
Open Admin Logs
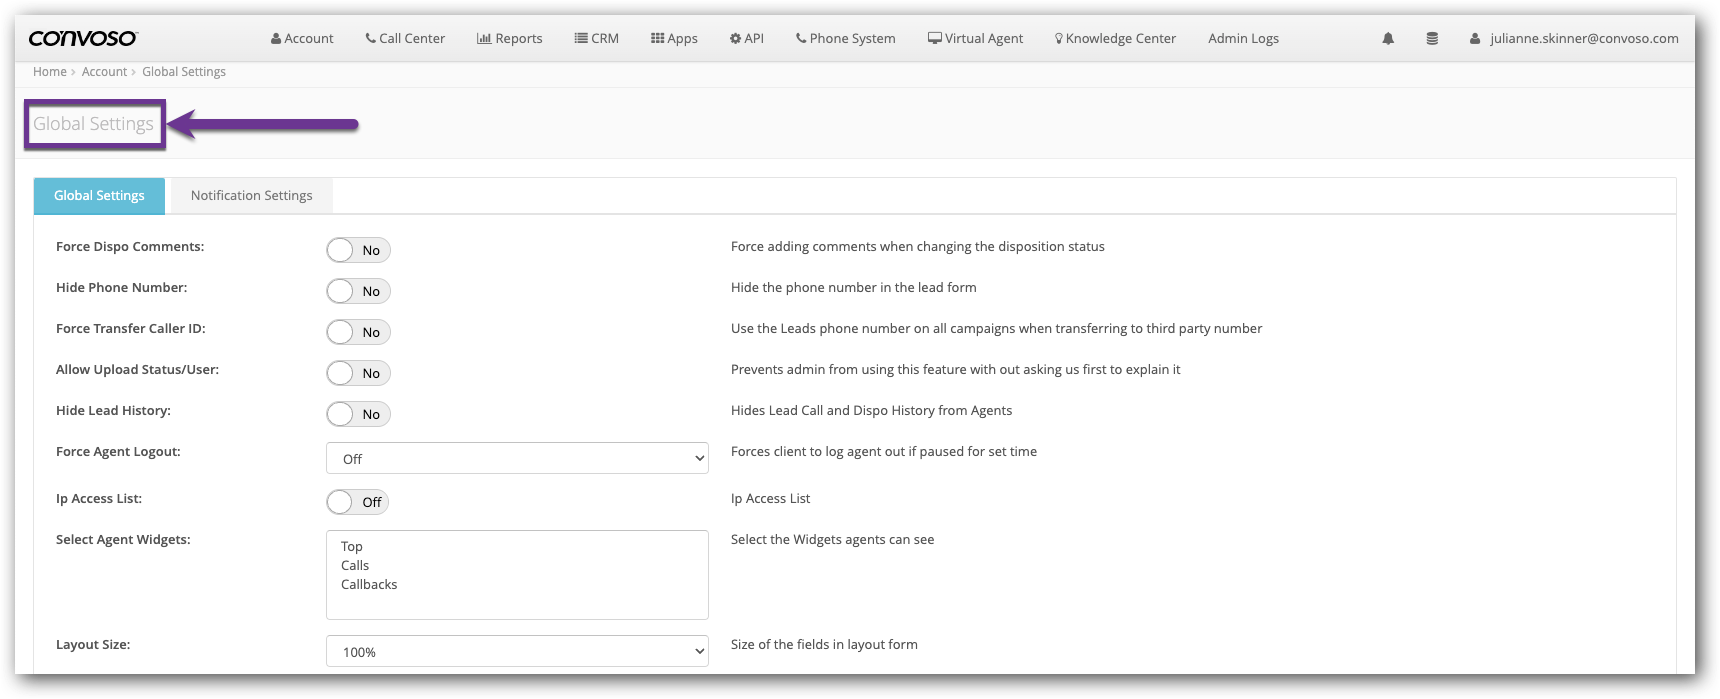click(x=1243, y=38)
